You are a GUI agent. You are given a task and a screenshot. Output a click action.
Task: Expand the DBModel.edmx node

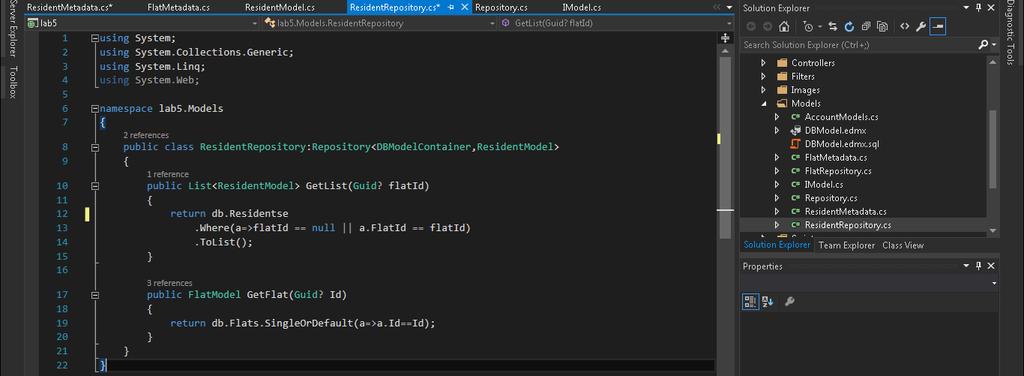(x=777, y=131)
